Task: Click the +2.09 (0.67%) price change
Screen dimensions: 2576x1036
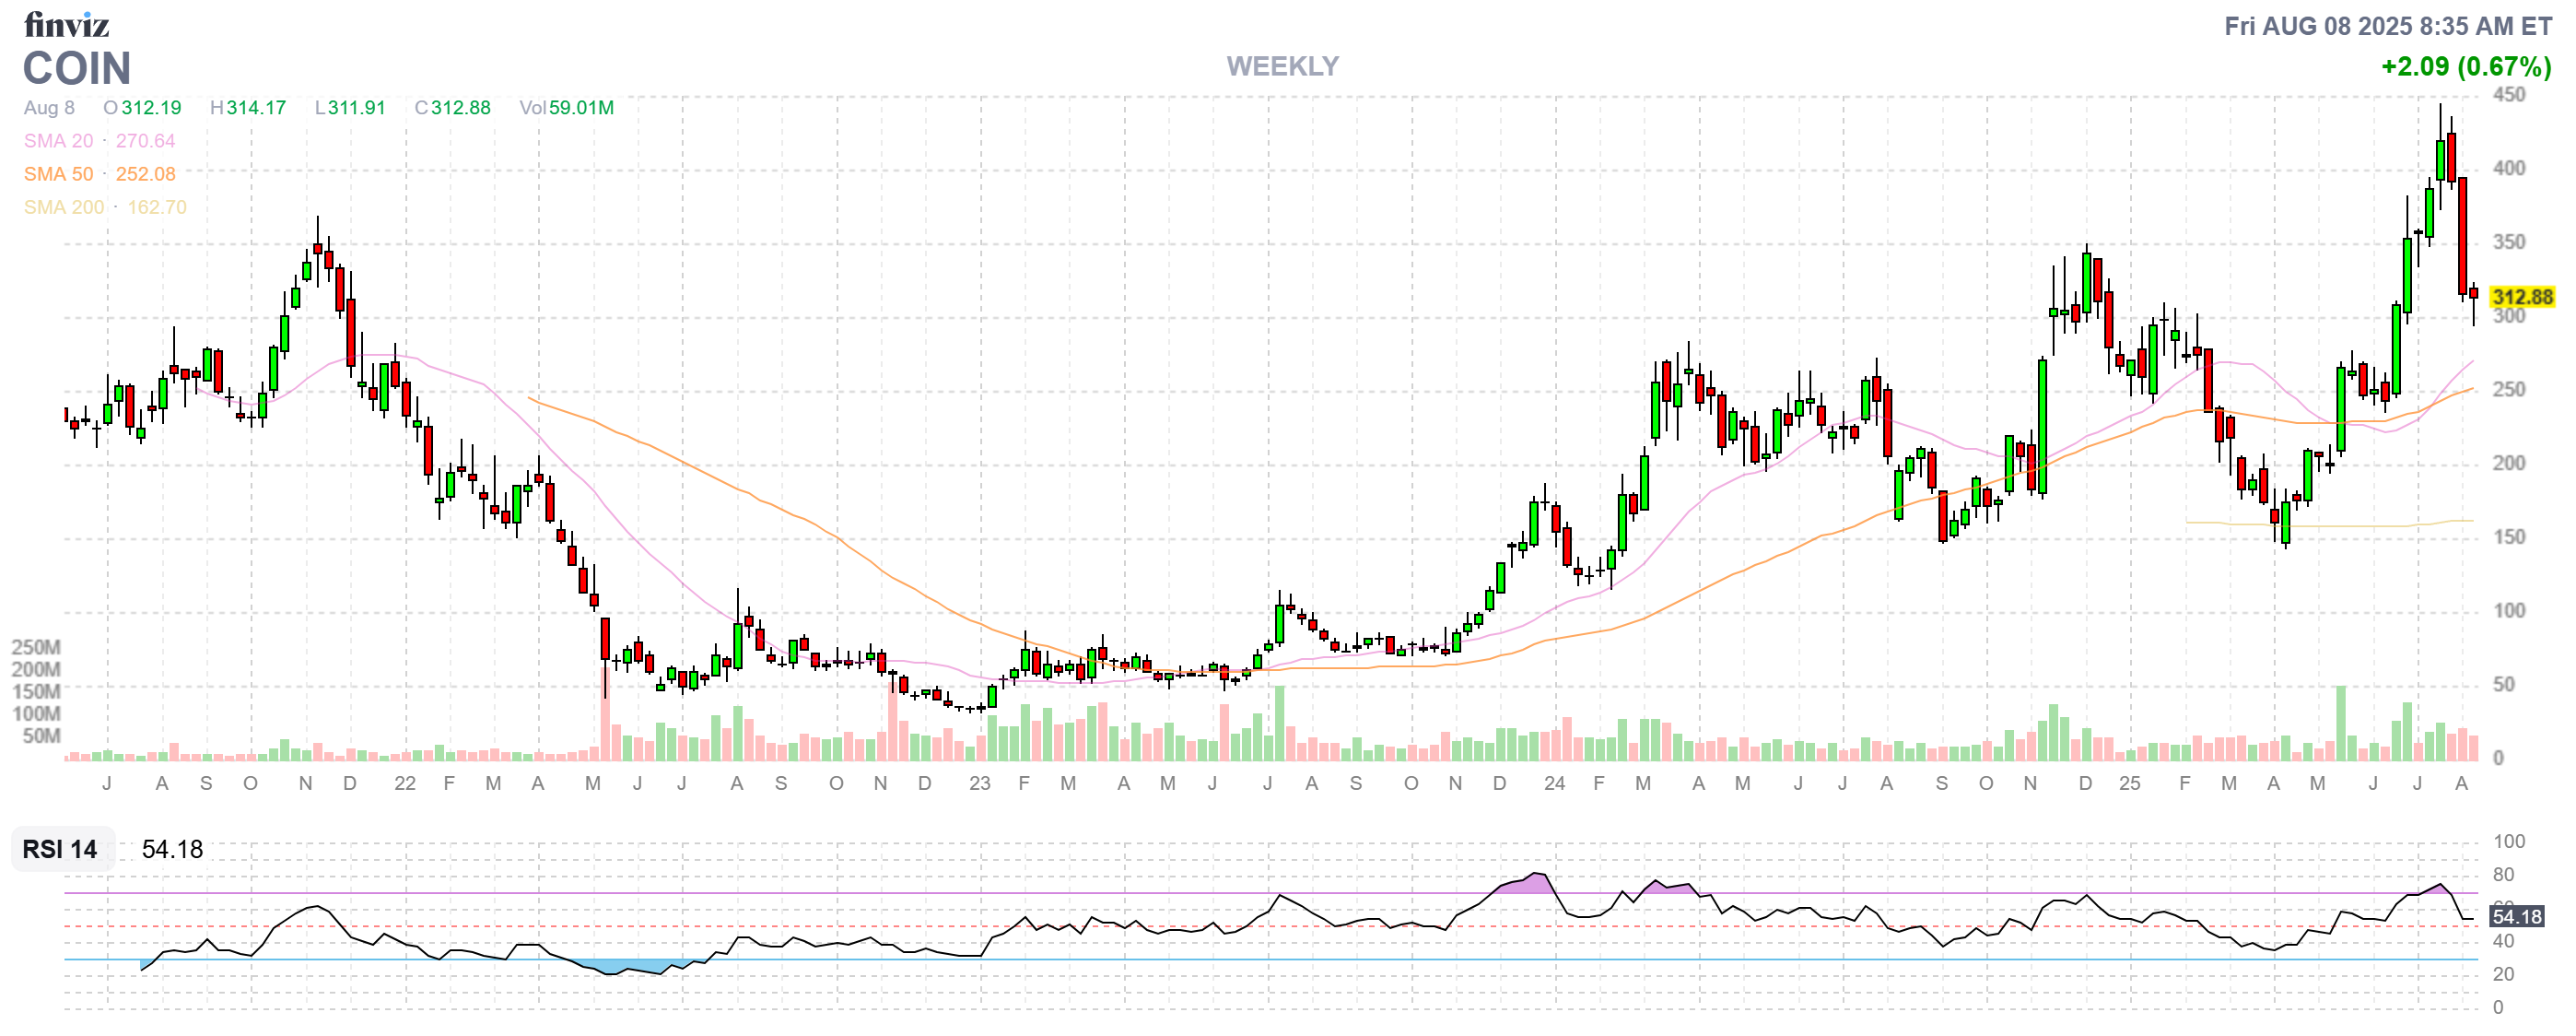Action: click(2466, 66)
